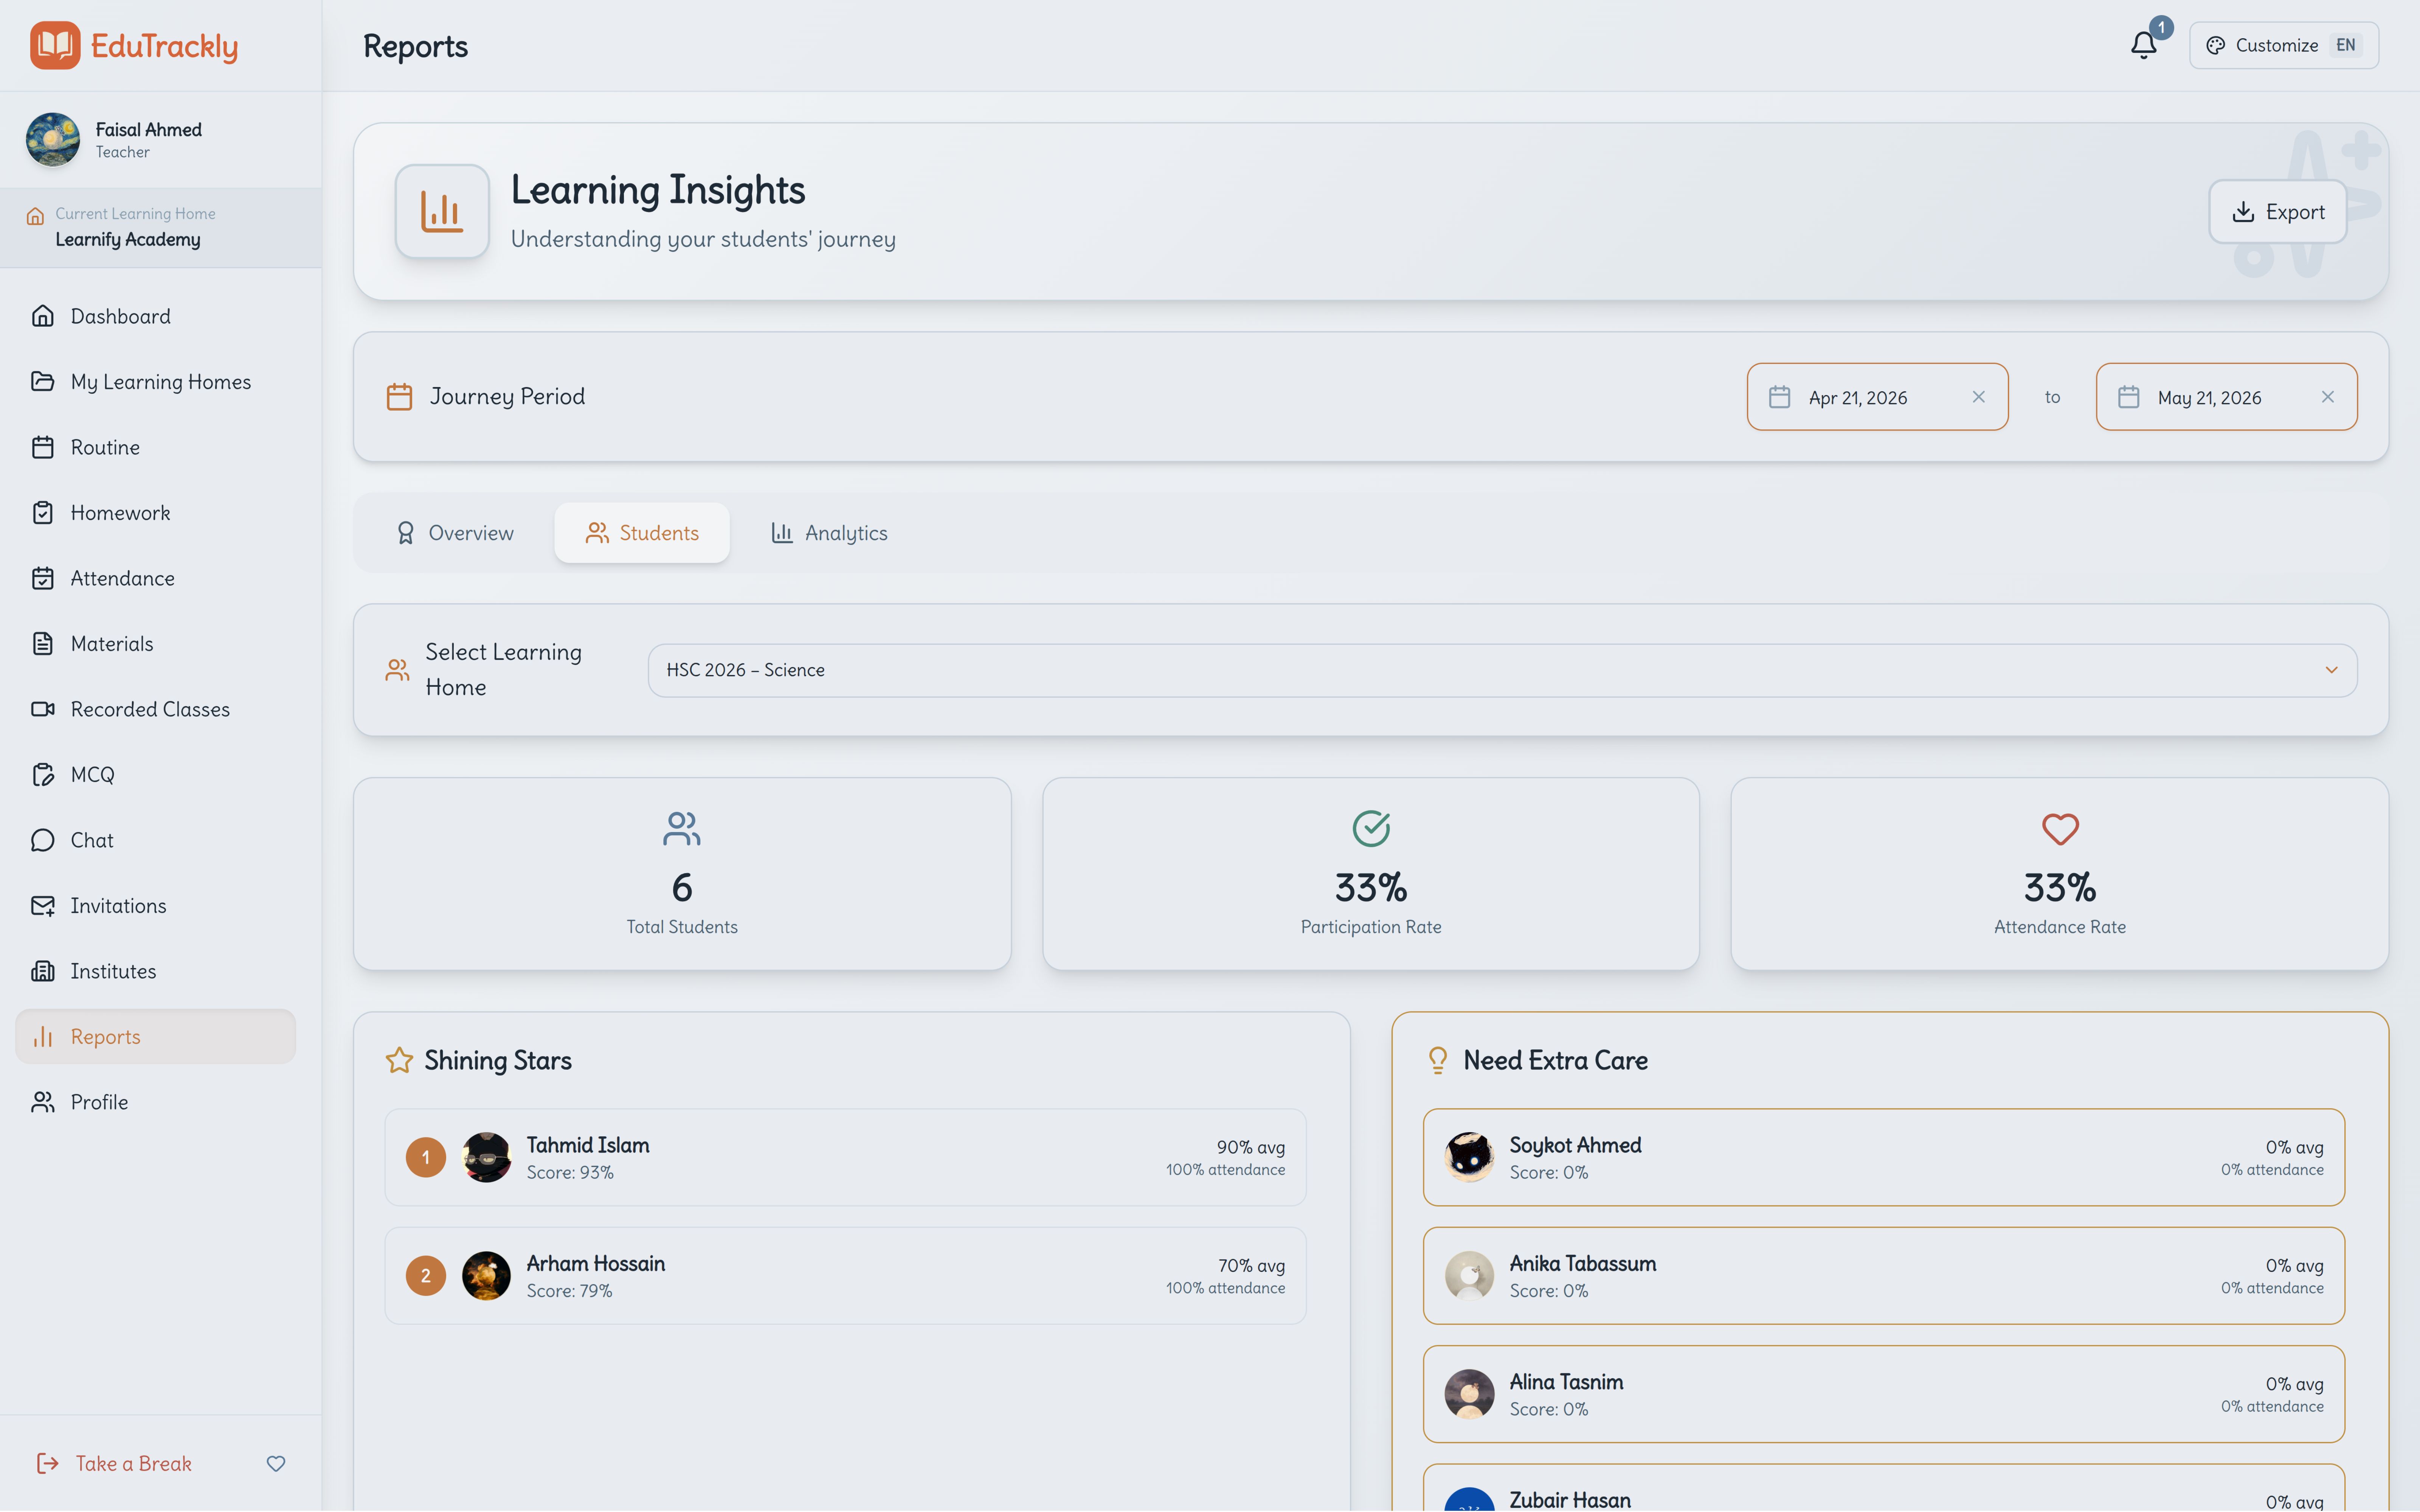The image size is (2420, 1512).
Task: Select the Students tab
Action: [642, 533]
